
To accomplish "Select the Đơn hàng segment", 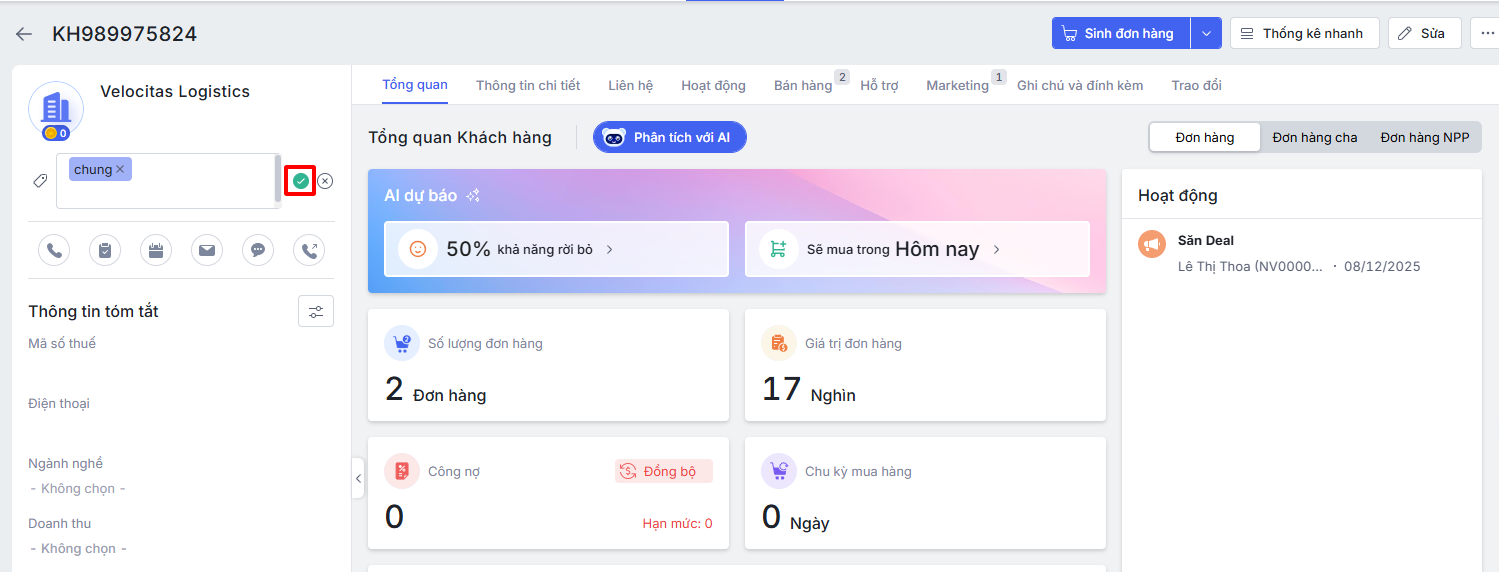I will 1204,137.
